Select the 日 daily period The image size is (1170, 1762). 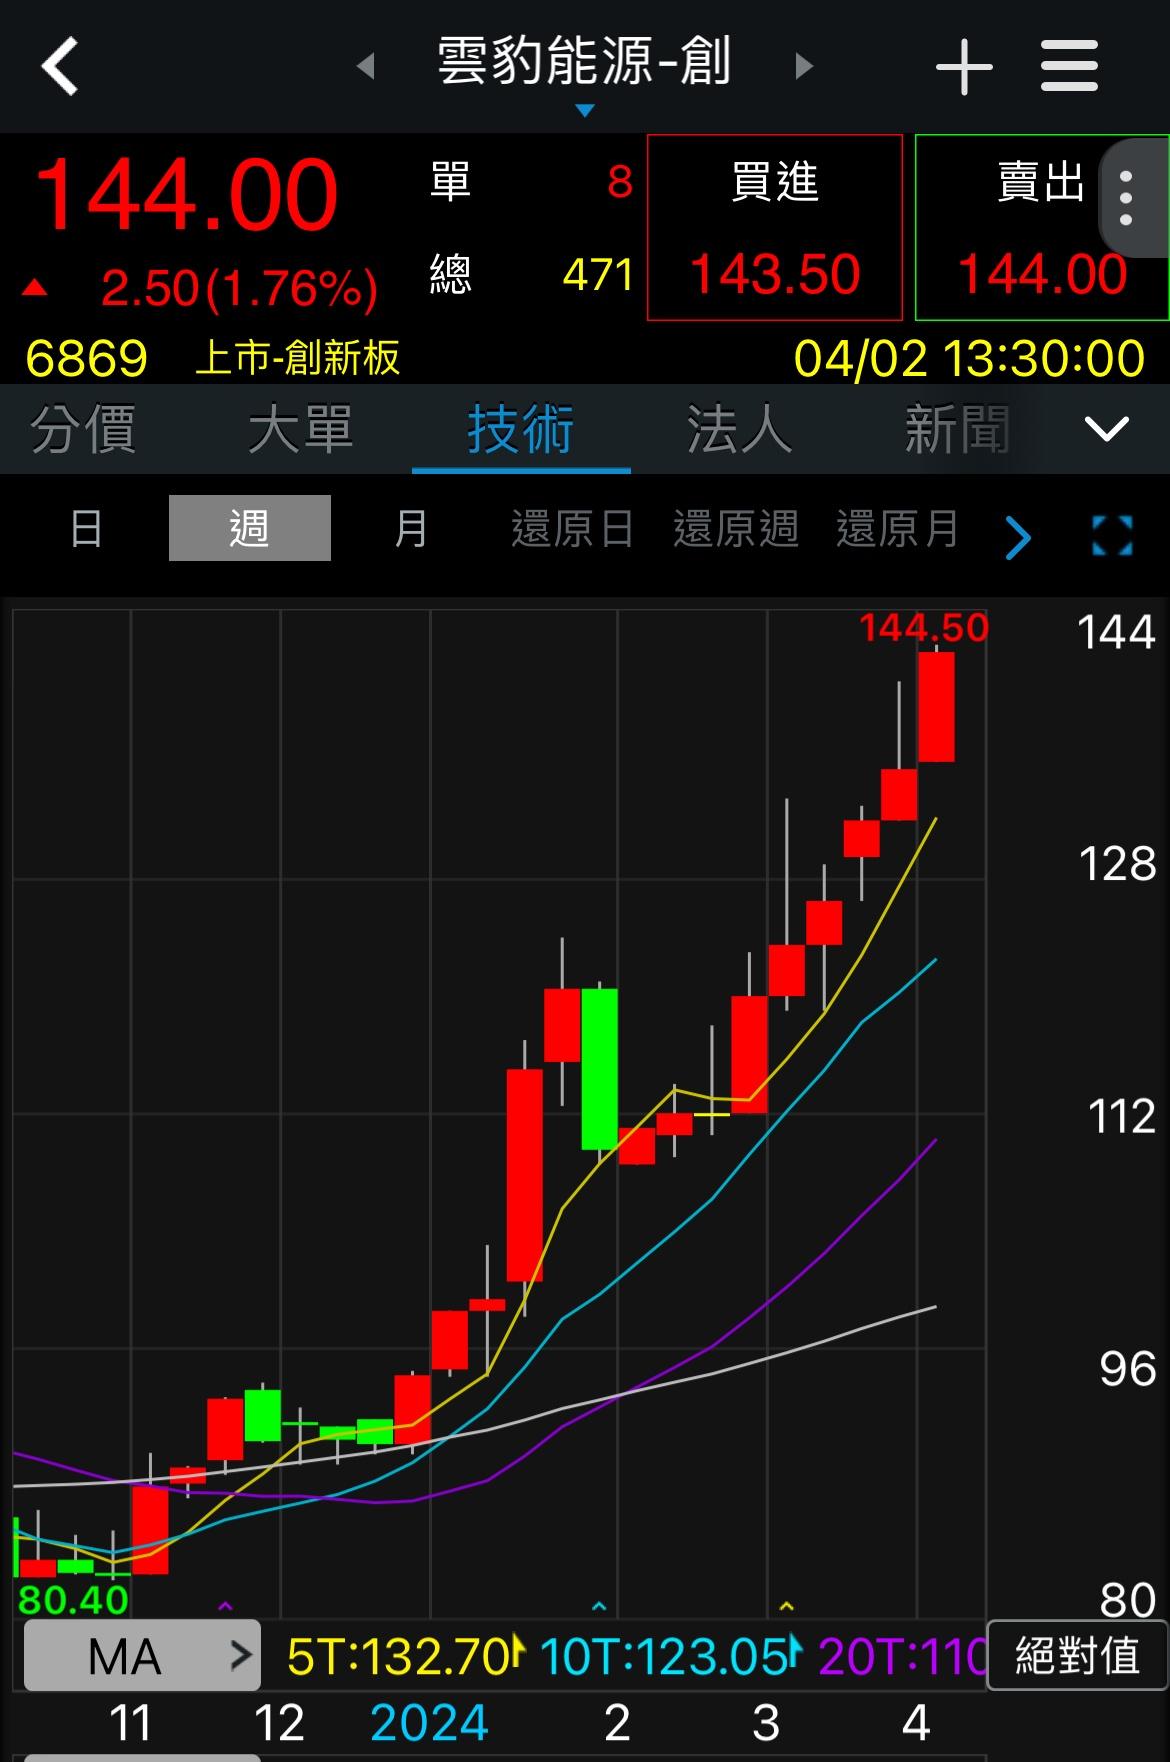(x=86, y=528)
